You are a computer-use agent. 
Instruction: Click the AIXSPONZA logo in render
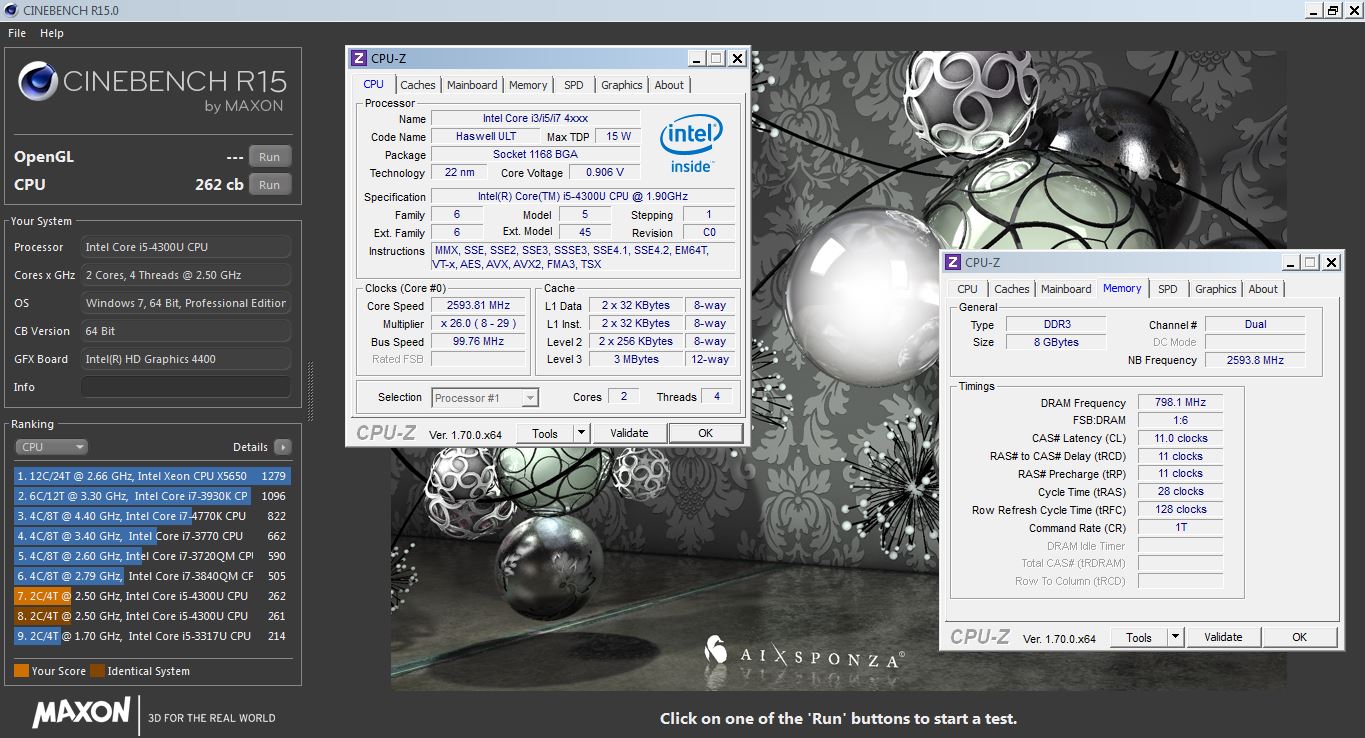point(804,652)
